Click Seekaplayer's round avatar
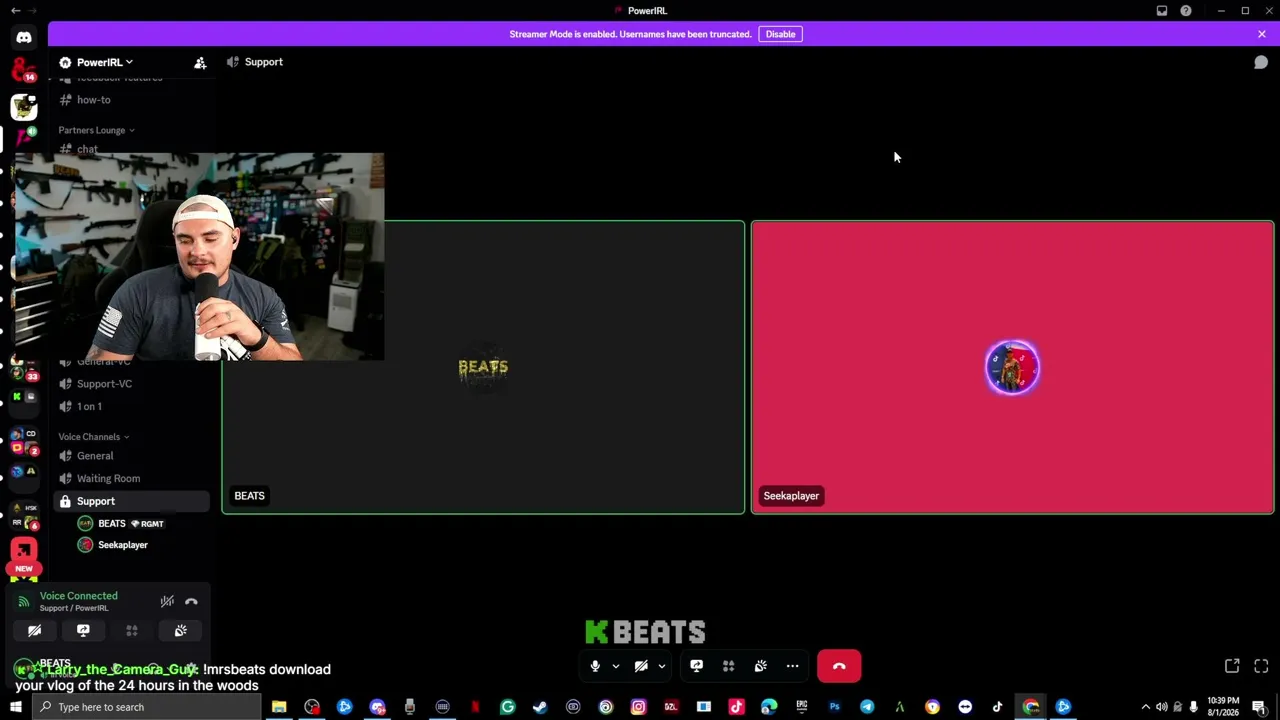The image size is (1280, 720). 1012,368
